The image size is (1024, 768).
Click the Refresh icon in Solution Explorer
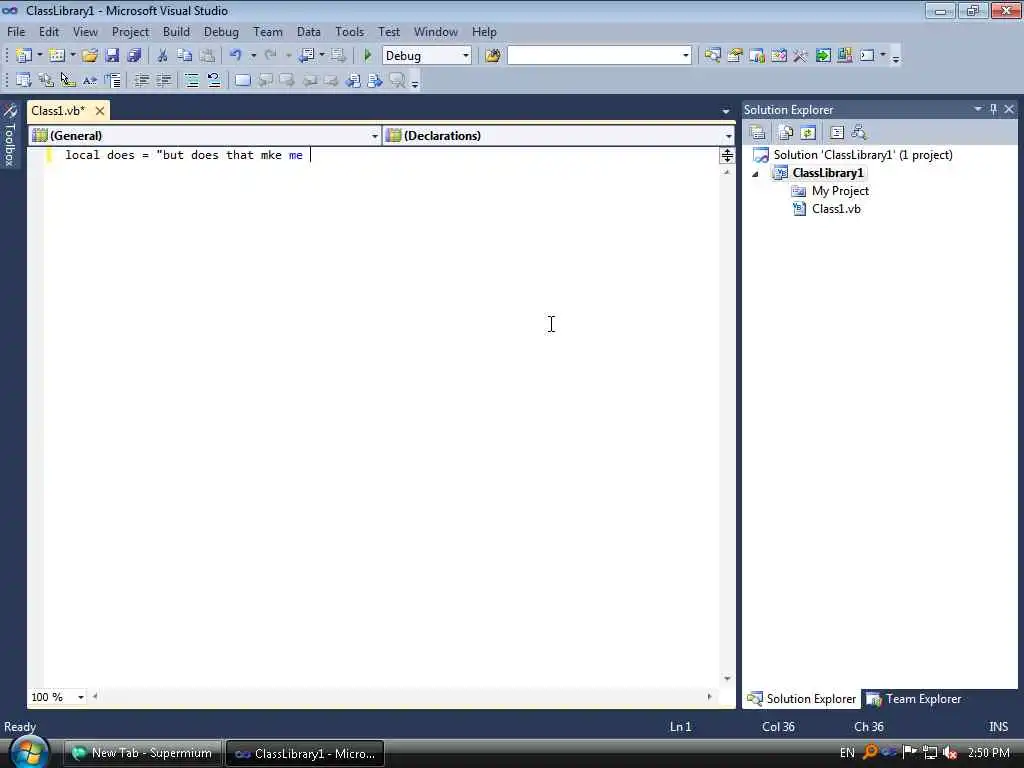pos(808,133)
